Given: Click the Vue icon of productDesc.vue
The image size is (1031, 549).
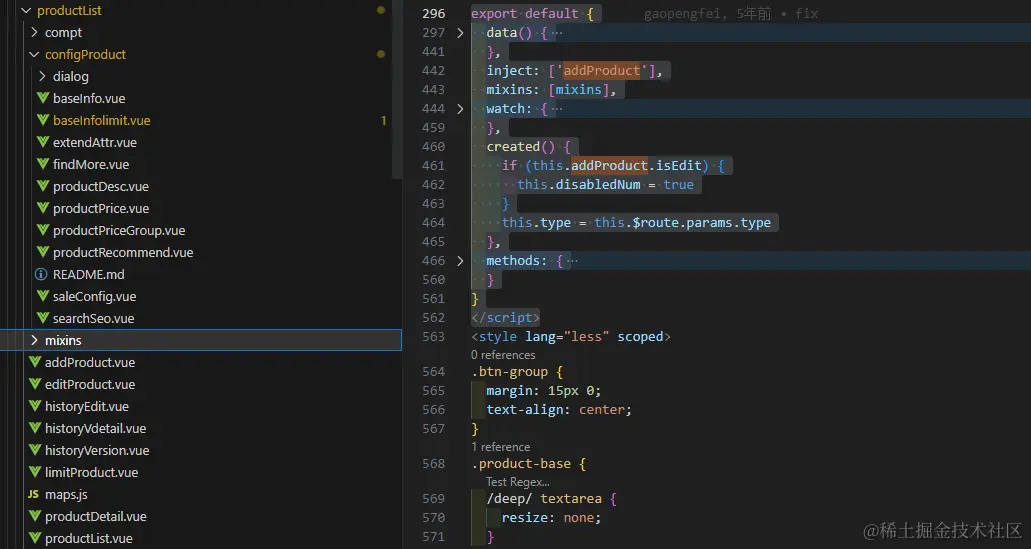Looking at the screenshot, I should (43, 186).
